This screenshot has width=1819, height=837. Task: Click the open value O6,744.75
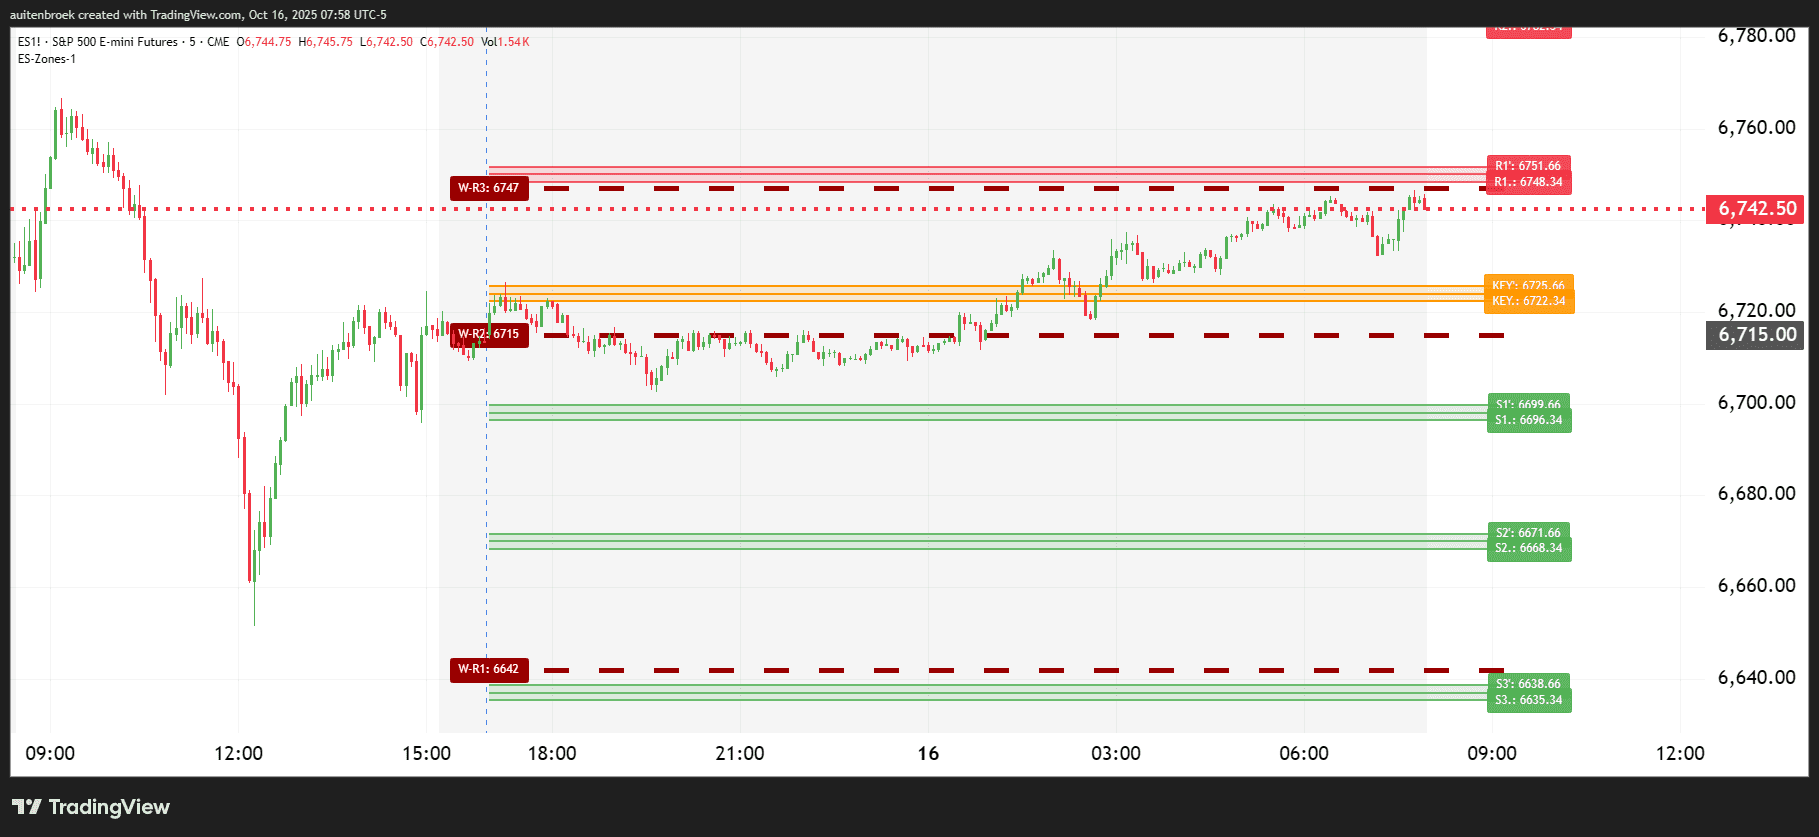pyautogui.click(x=264, y=42)
